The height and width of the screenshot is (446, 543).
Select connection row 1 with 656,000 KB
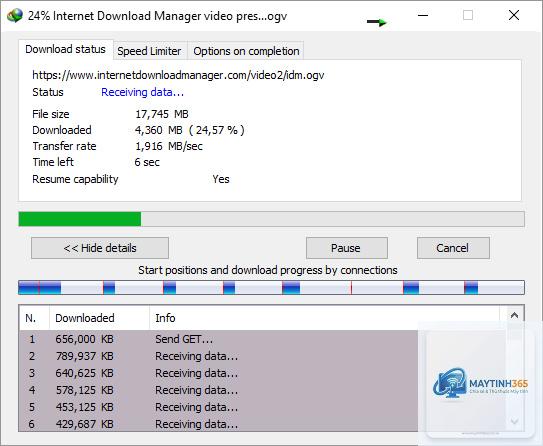click(219, 339)
